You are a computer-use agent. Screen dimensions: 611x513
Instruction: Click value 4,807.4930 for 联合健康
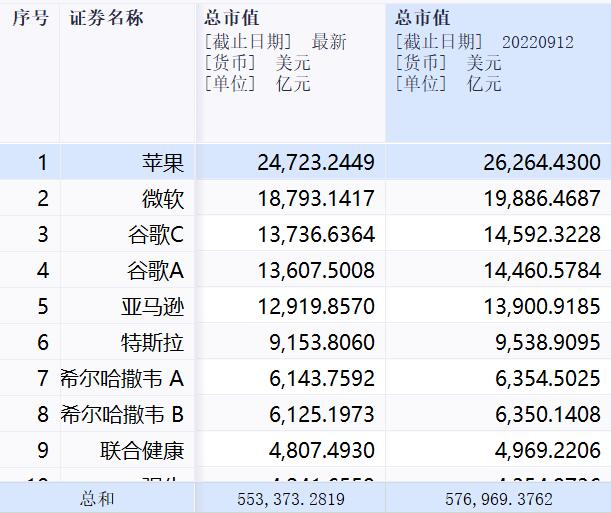coord(322,450)
